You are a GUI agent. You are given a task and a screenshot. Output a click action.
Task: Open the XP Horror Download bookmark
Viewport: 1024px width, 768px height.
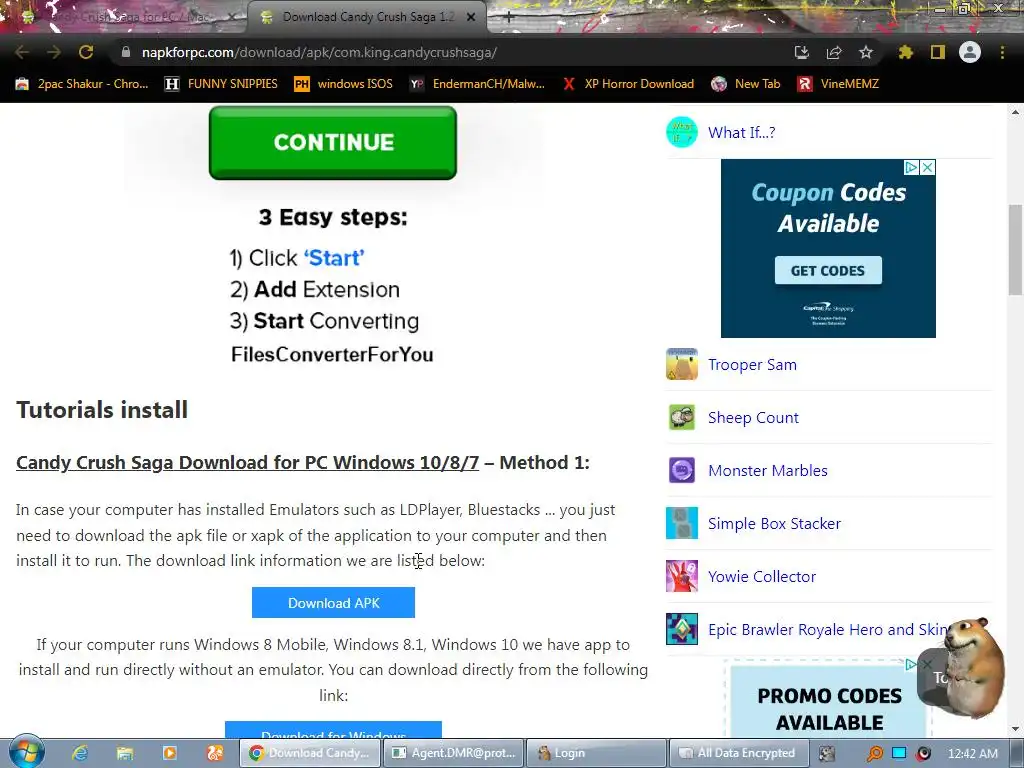(628, 84)
